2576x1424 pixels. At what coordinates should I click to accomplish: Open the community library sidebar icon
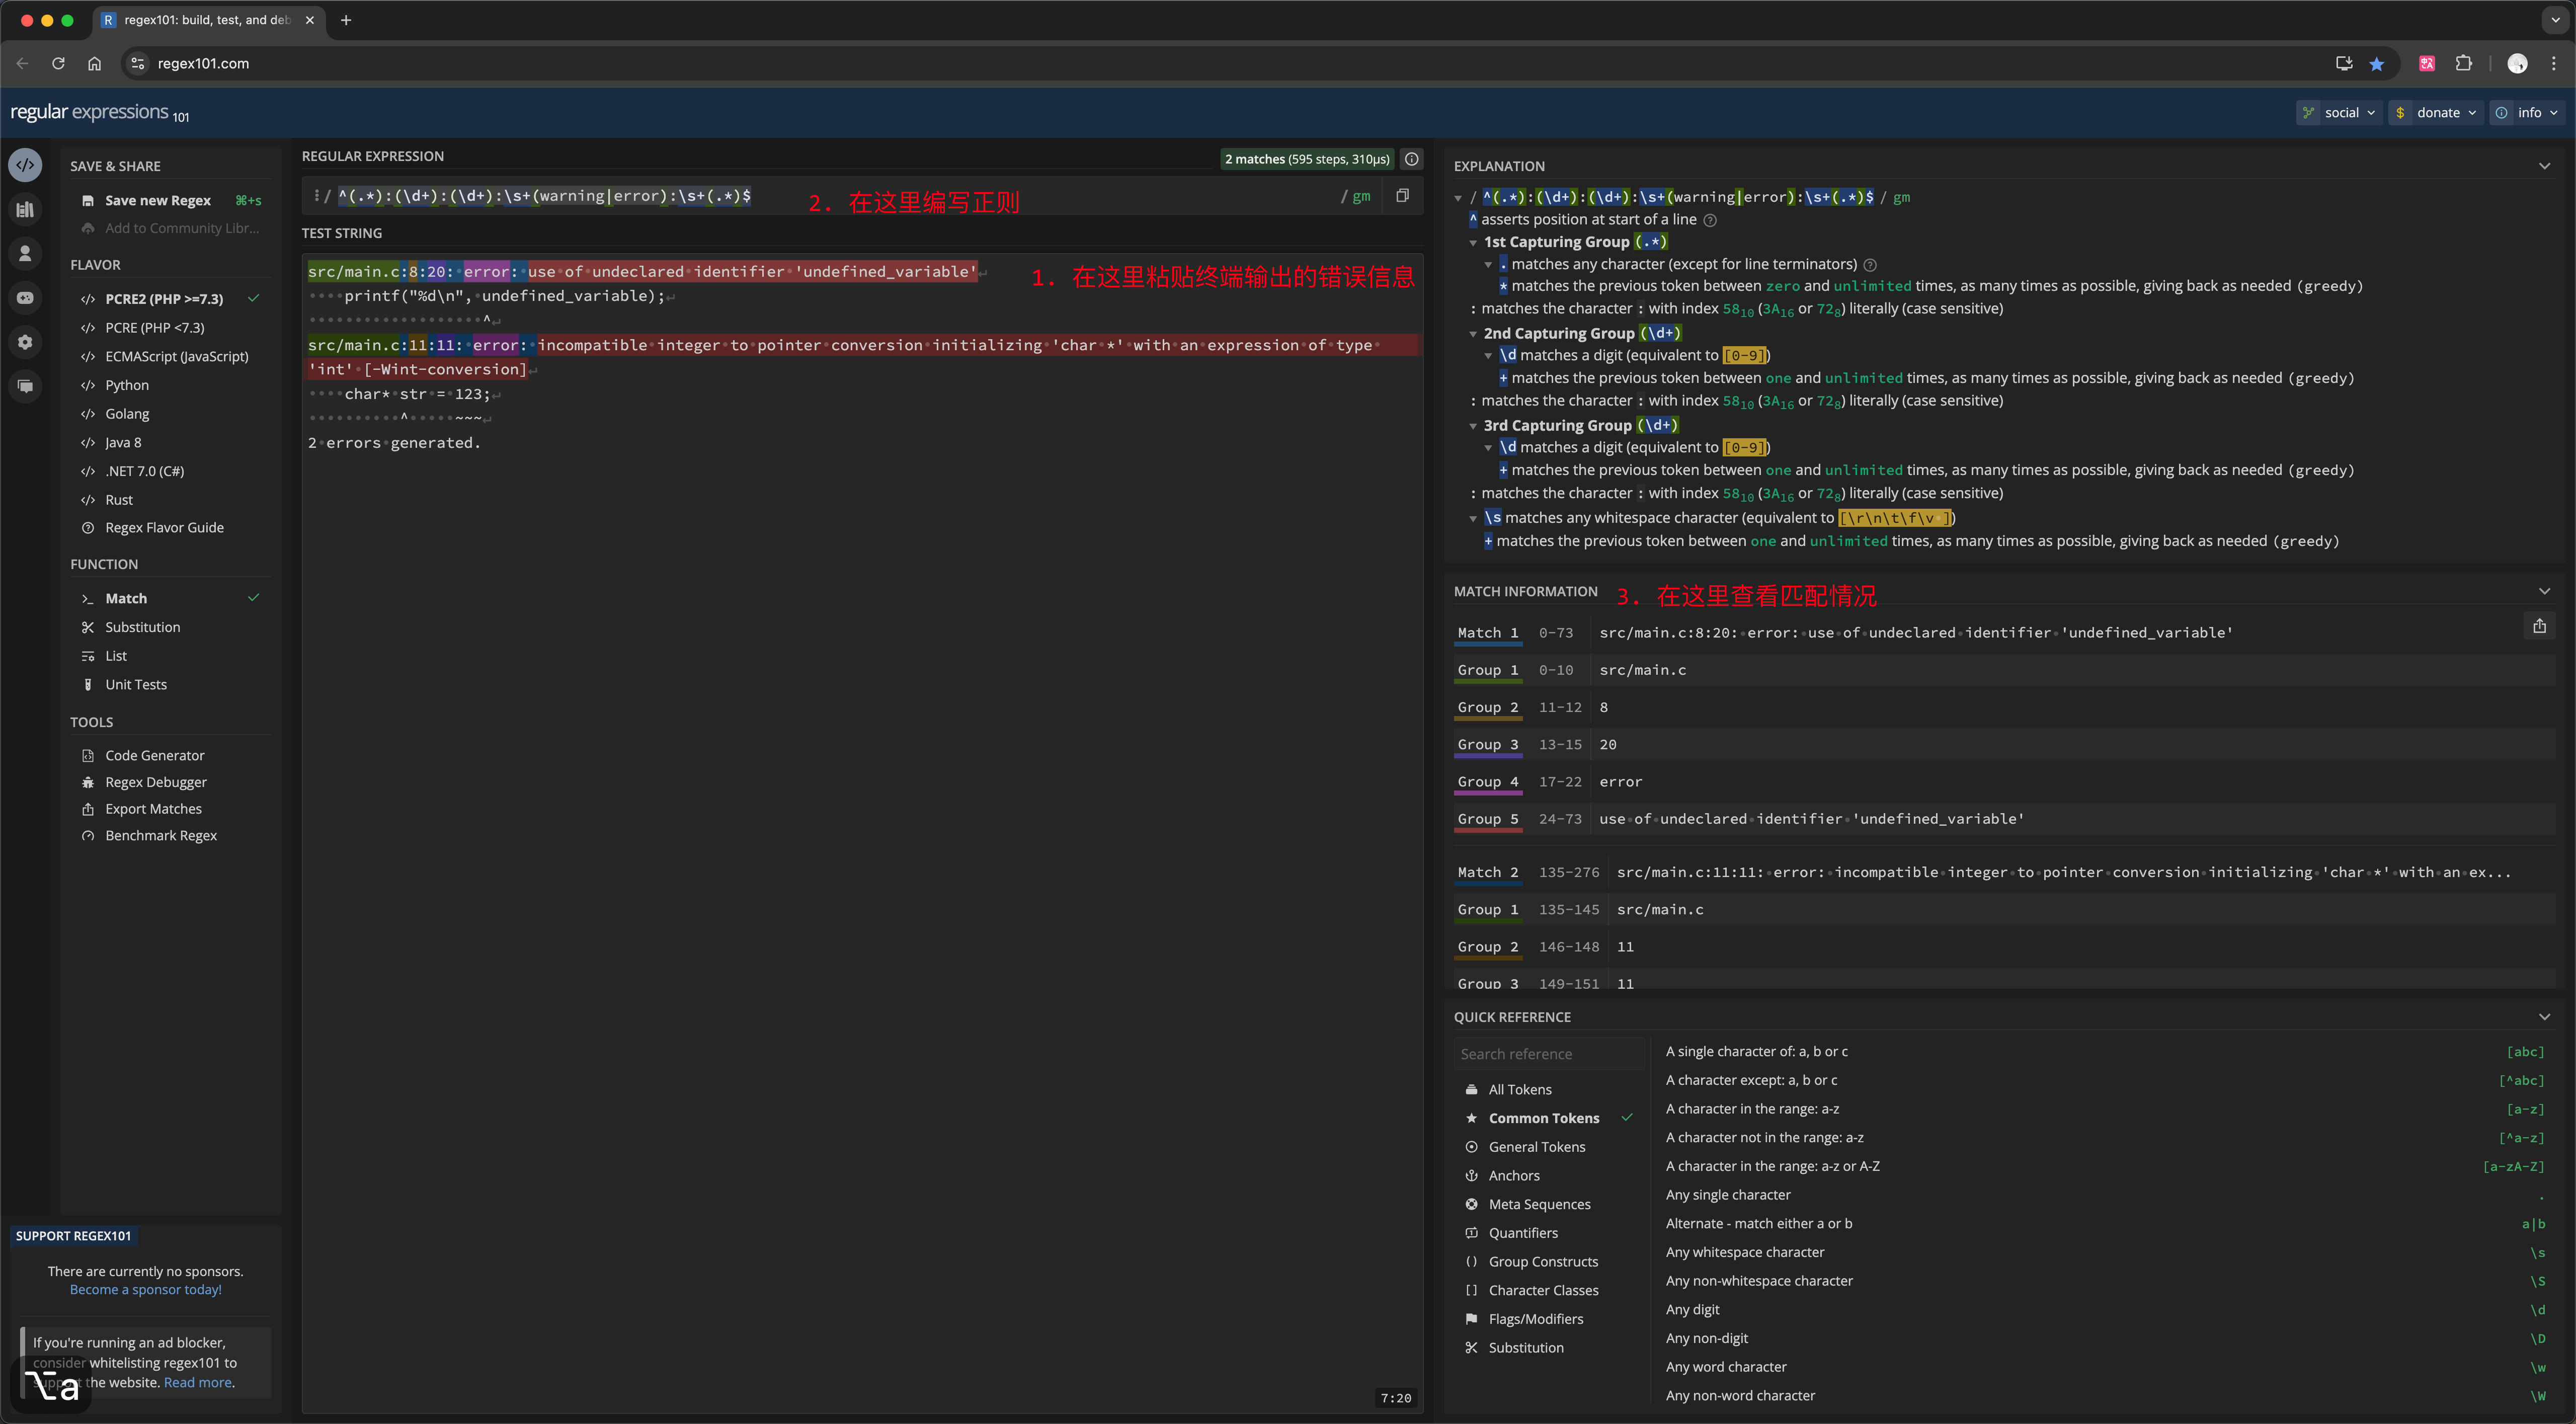coord(26,209)
